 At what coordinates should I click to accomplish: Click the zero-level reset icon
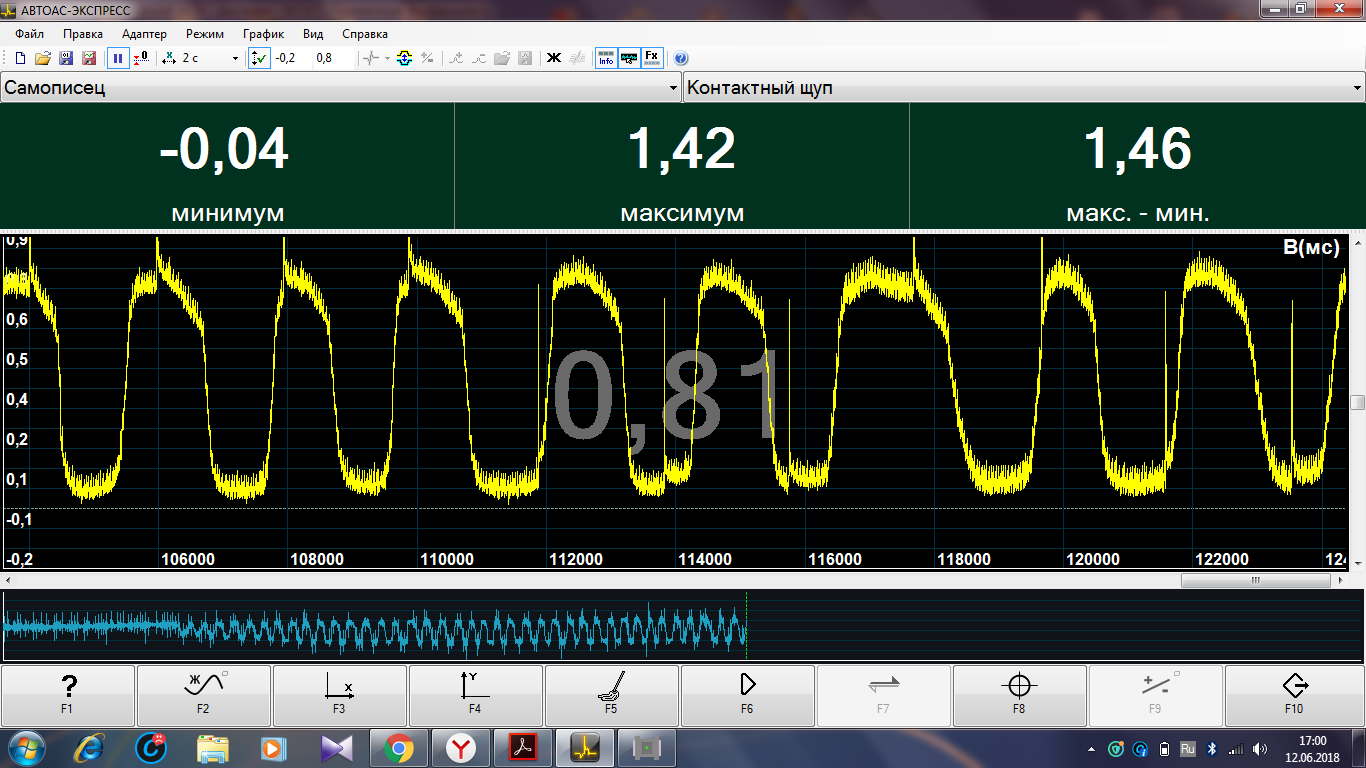(142, 58)
